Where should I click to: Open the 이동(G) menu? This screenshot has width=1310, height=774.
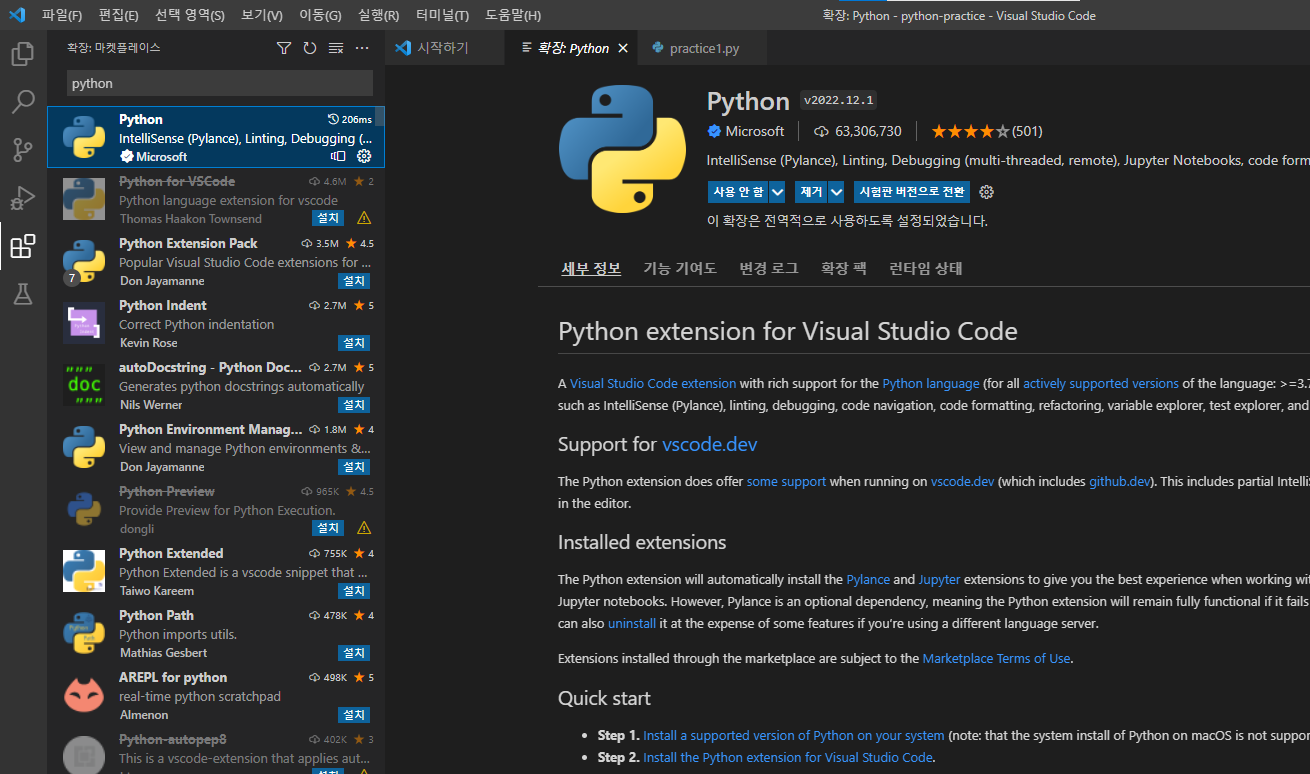[x=320, y=15]
